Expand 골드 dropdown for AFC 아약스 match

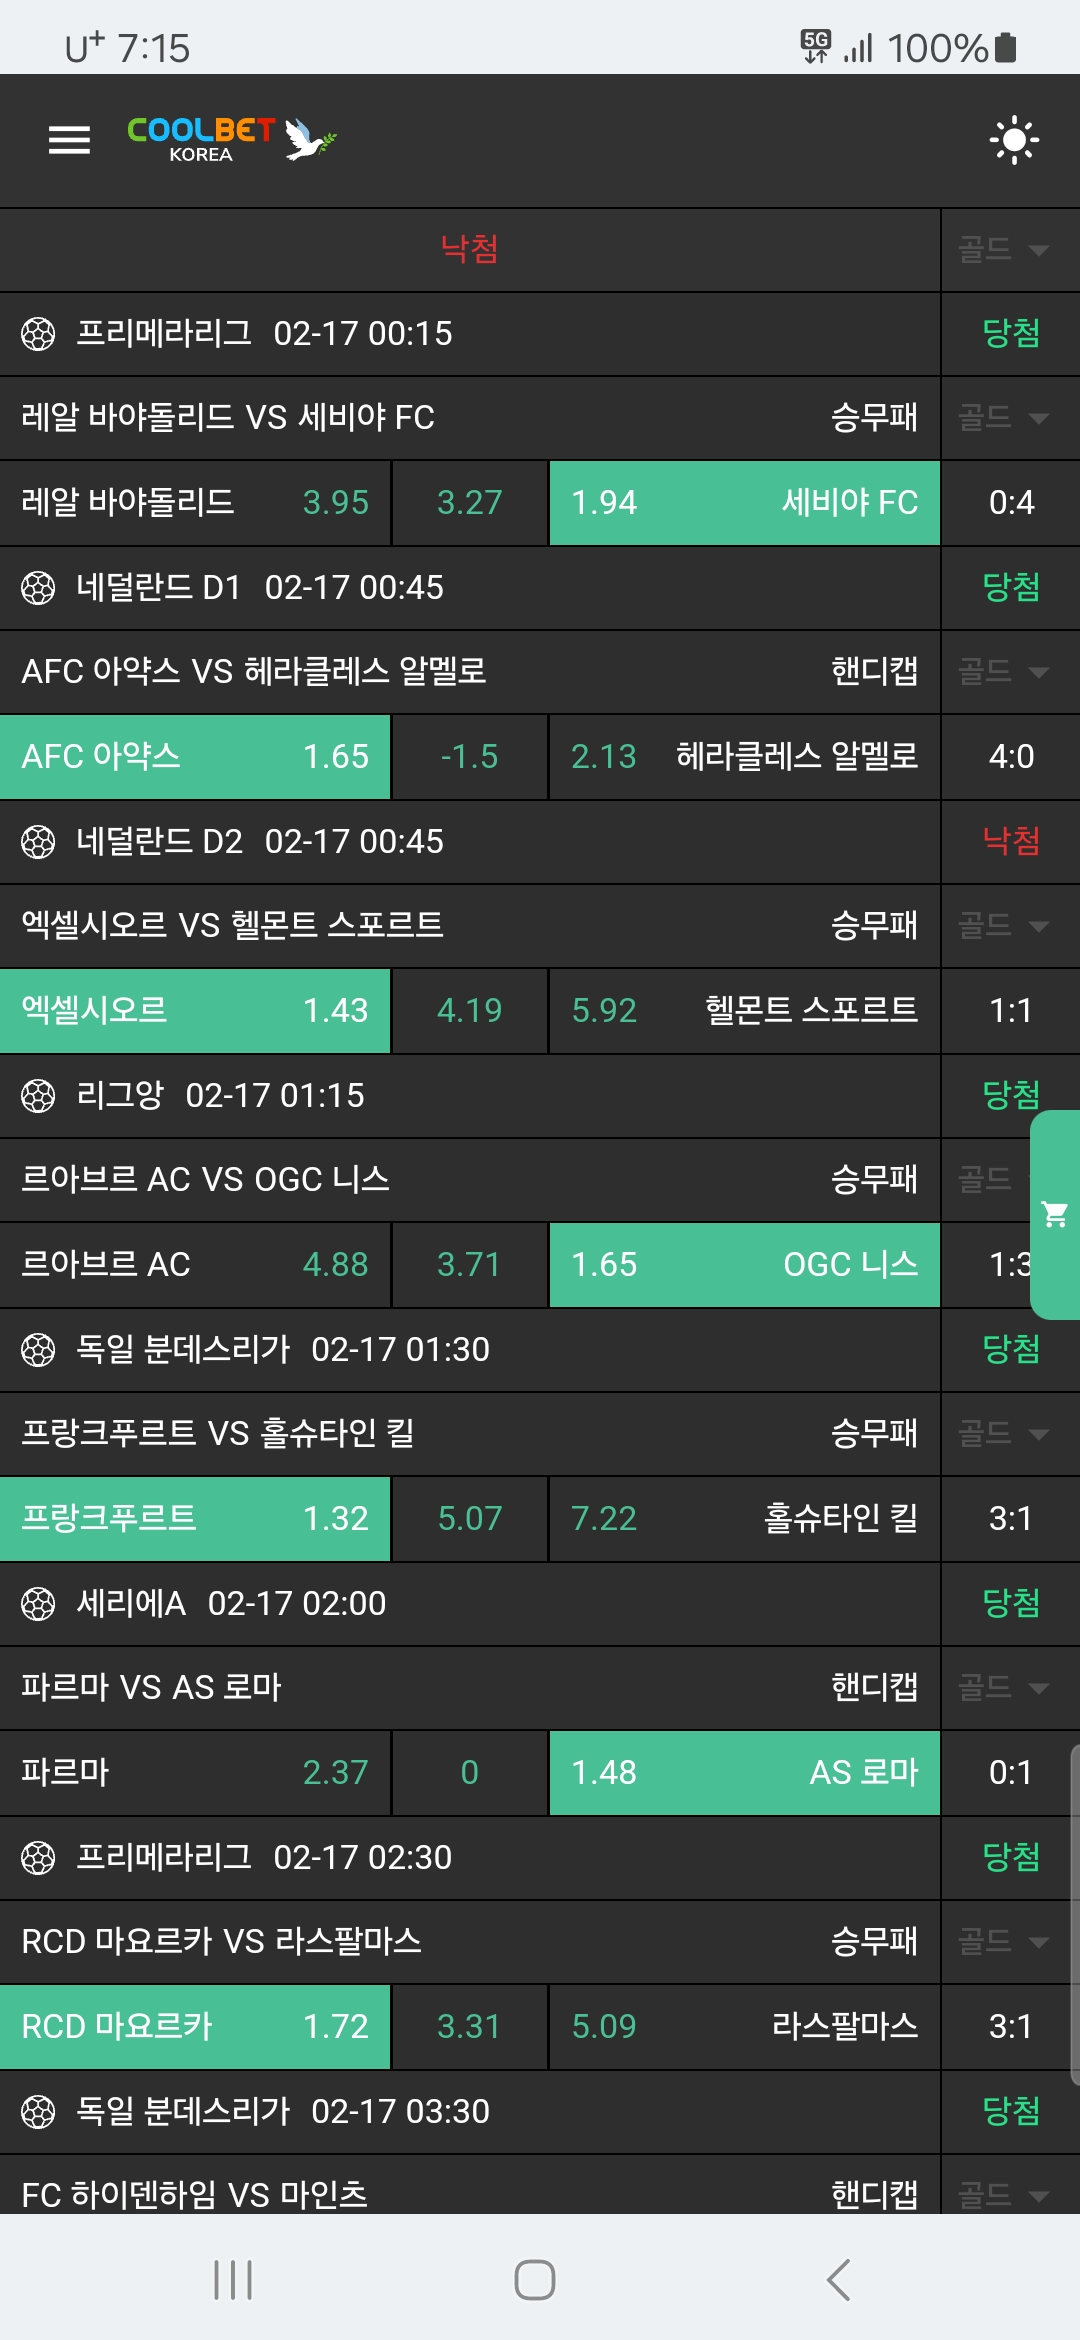(1004, 672)
